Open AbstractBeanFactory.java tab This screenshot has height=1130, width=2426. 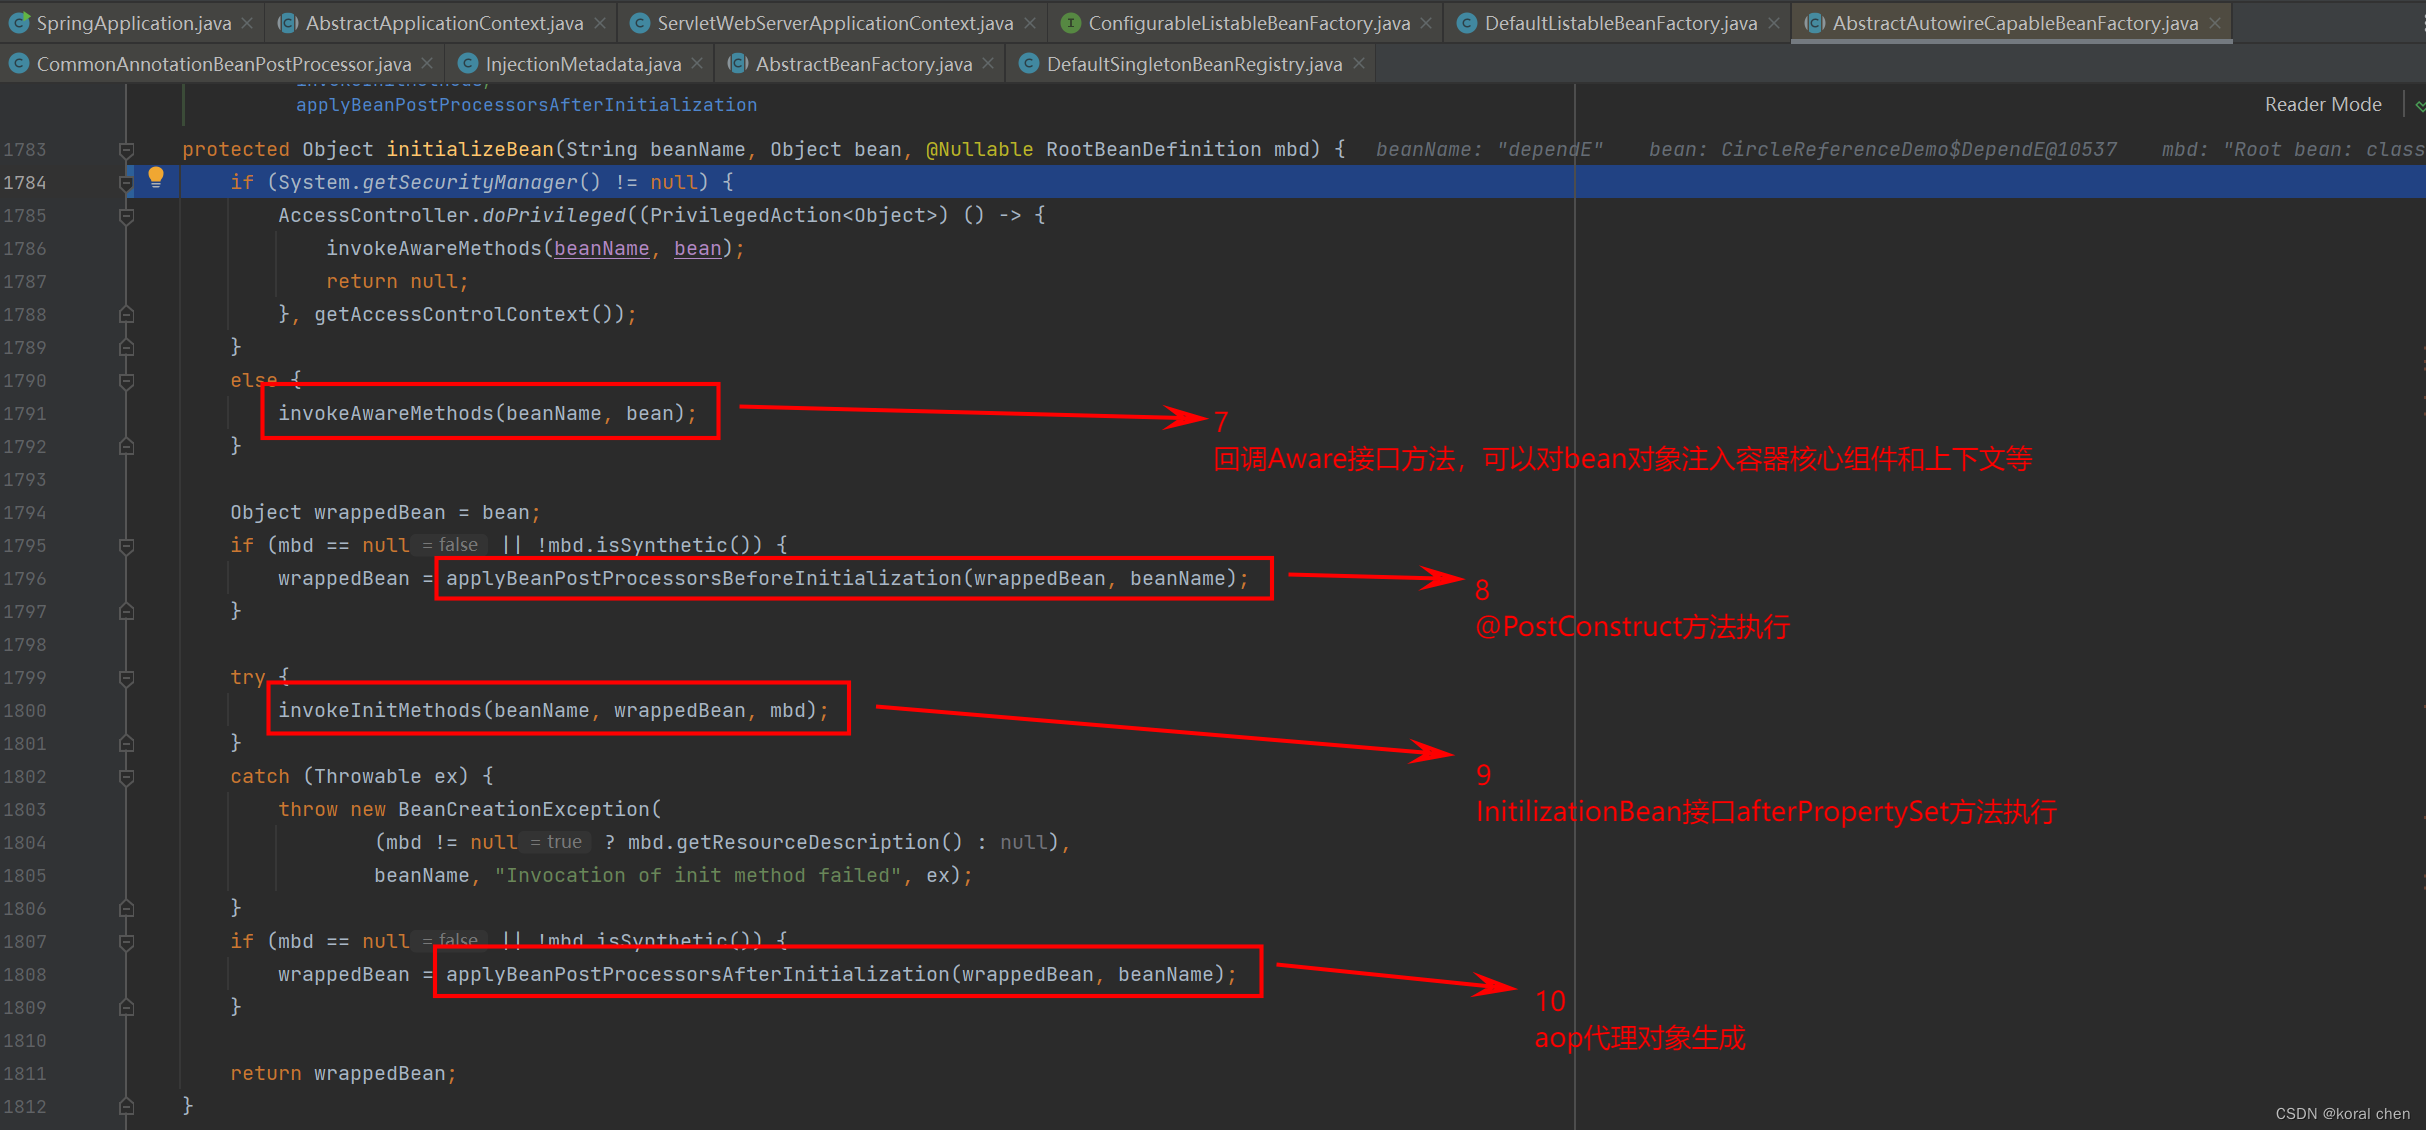point(864,64)
